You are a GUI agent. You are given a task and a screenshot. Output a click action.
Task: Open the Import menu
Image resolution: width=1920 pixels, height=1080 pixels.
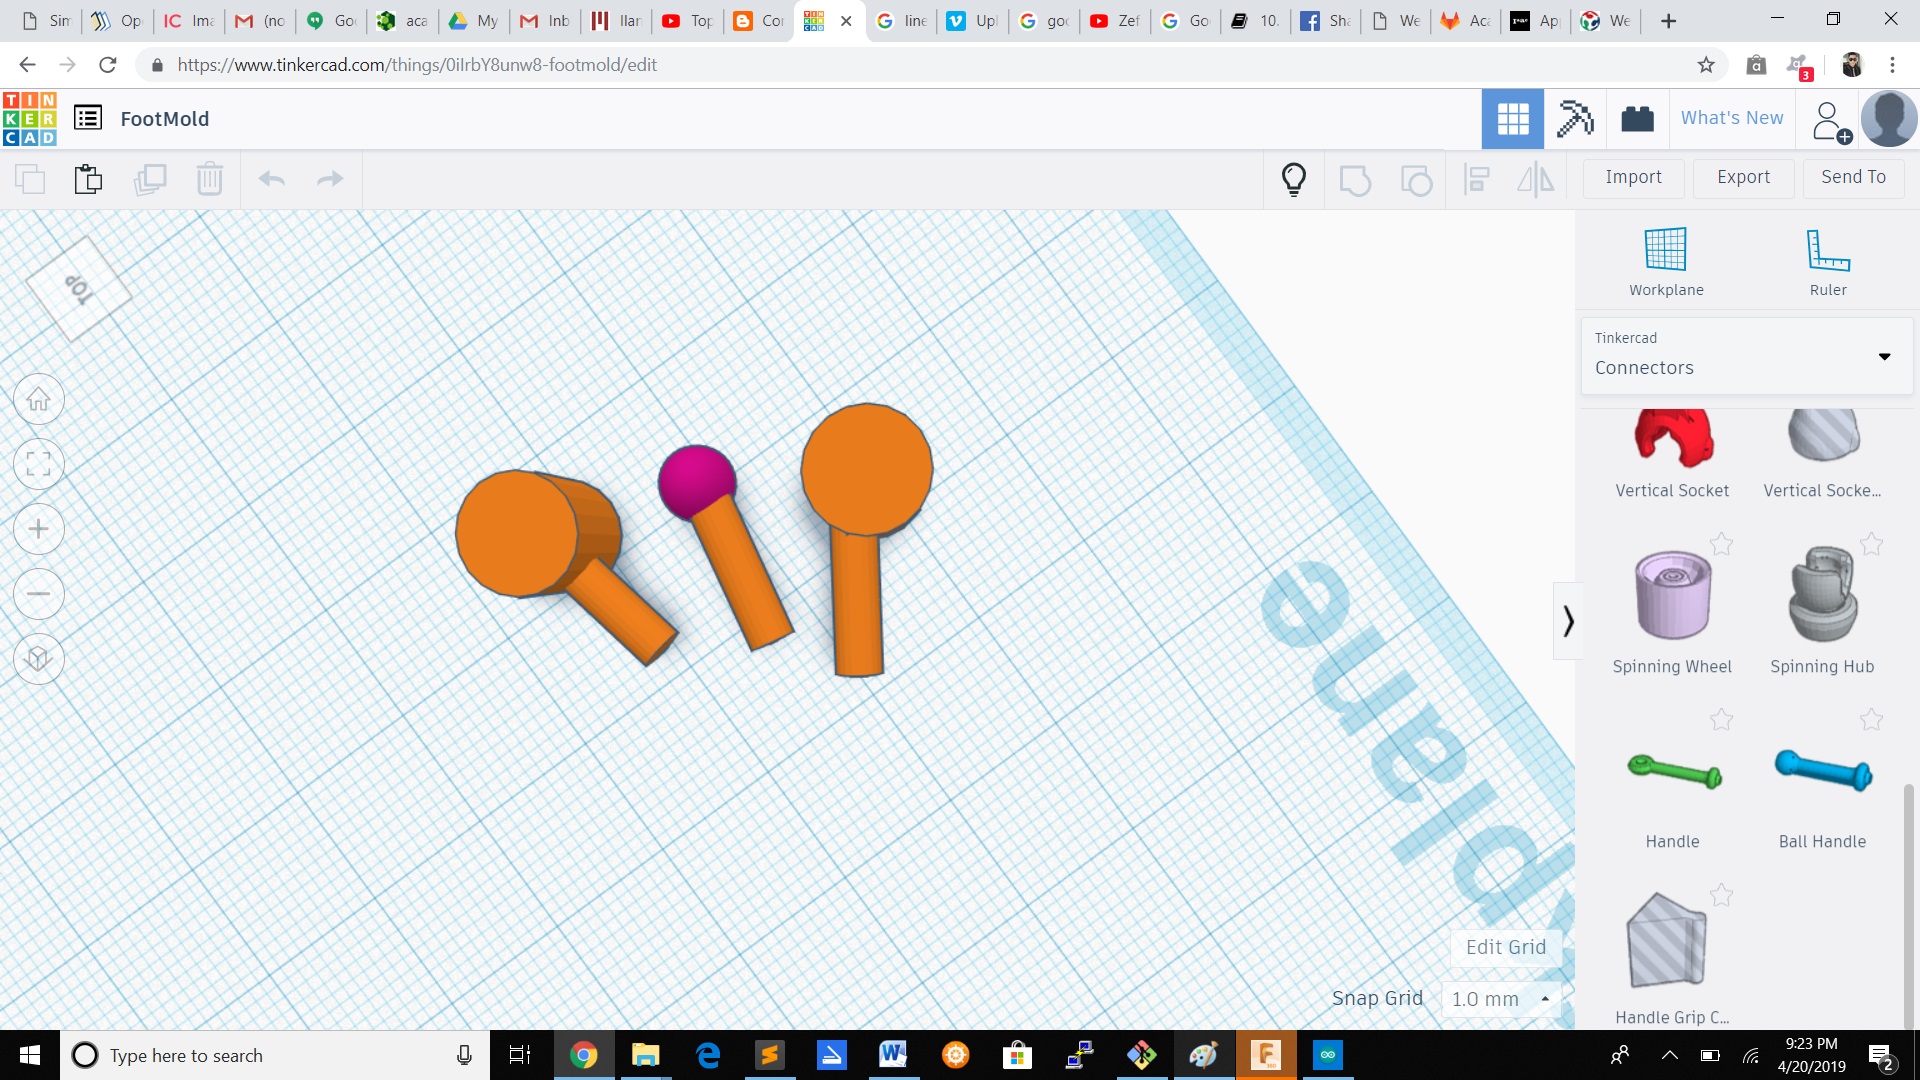point(1633,177)
